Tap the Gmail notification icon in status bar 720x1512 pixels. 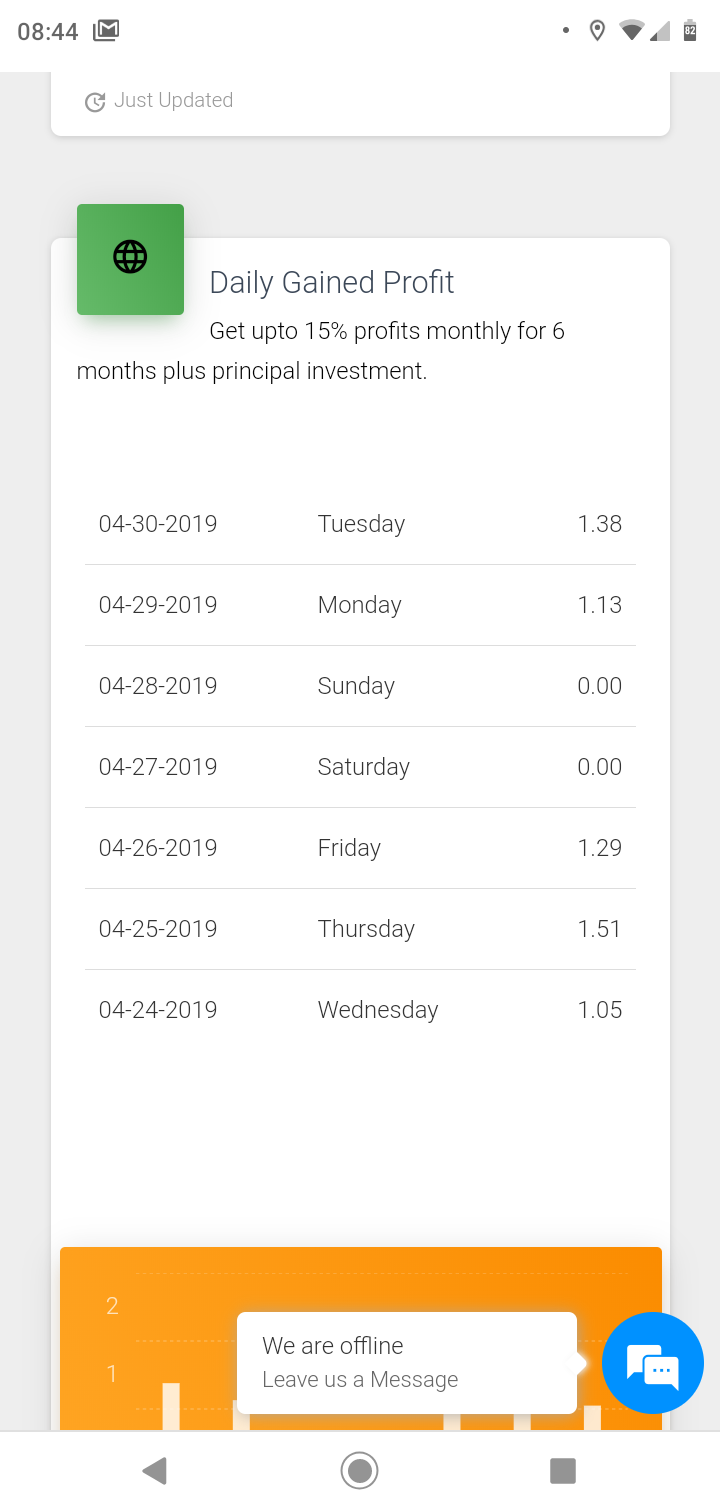pyautogui.click(x=106, y=31)
